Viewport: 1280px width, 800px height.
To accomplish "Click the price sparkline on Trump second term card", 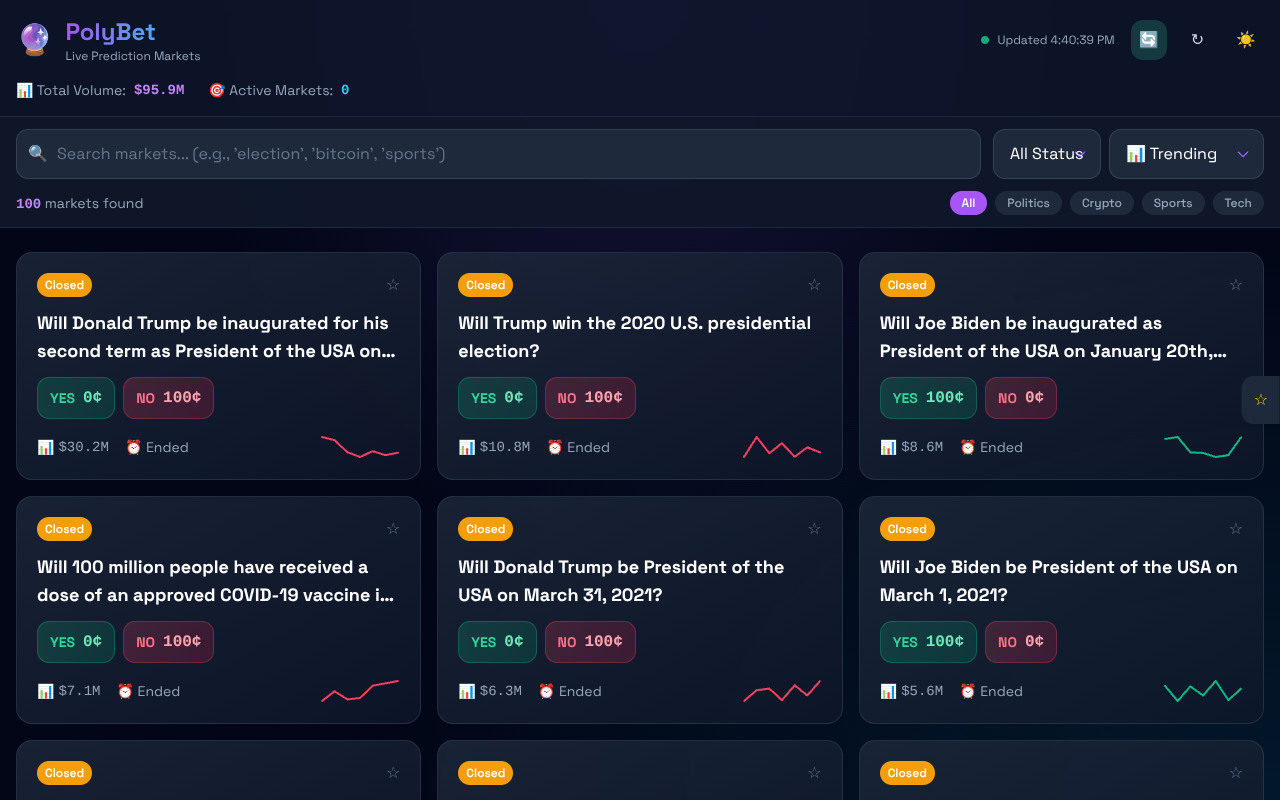I will pos(360,446).
